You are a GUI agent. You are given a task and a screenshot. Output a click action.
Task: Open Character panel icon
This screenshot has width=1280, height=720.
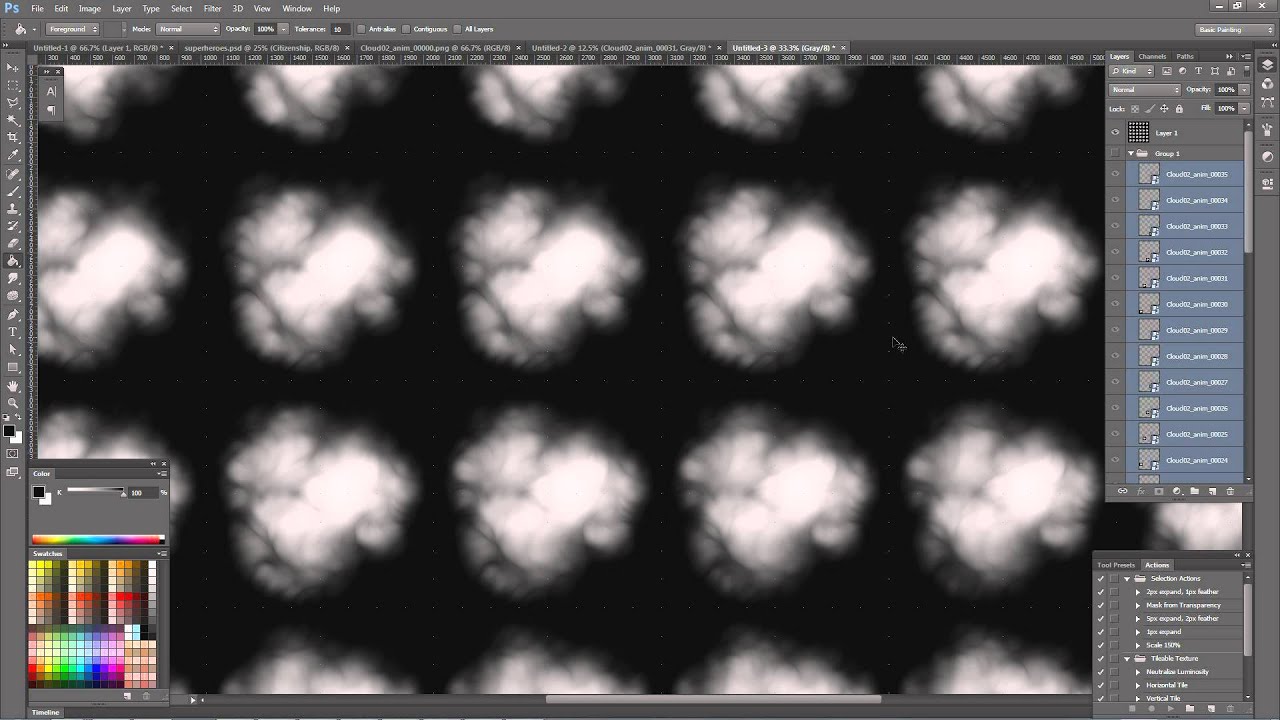point(51,91)
